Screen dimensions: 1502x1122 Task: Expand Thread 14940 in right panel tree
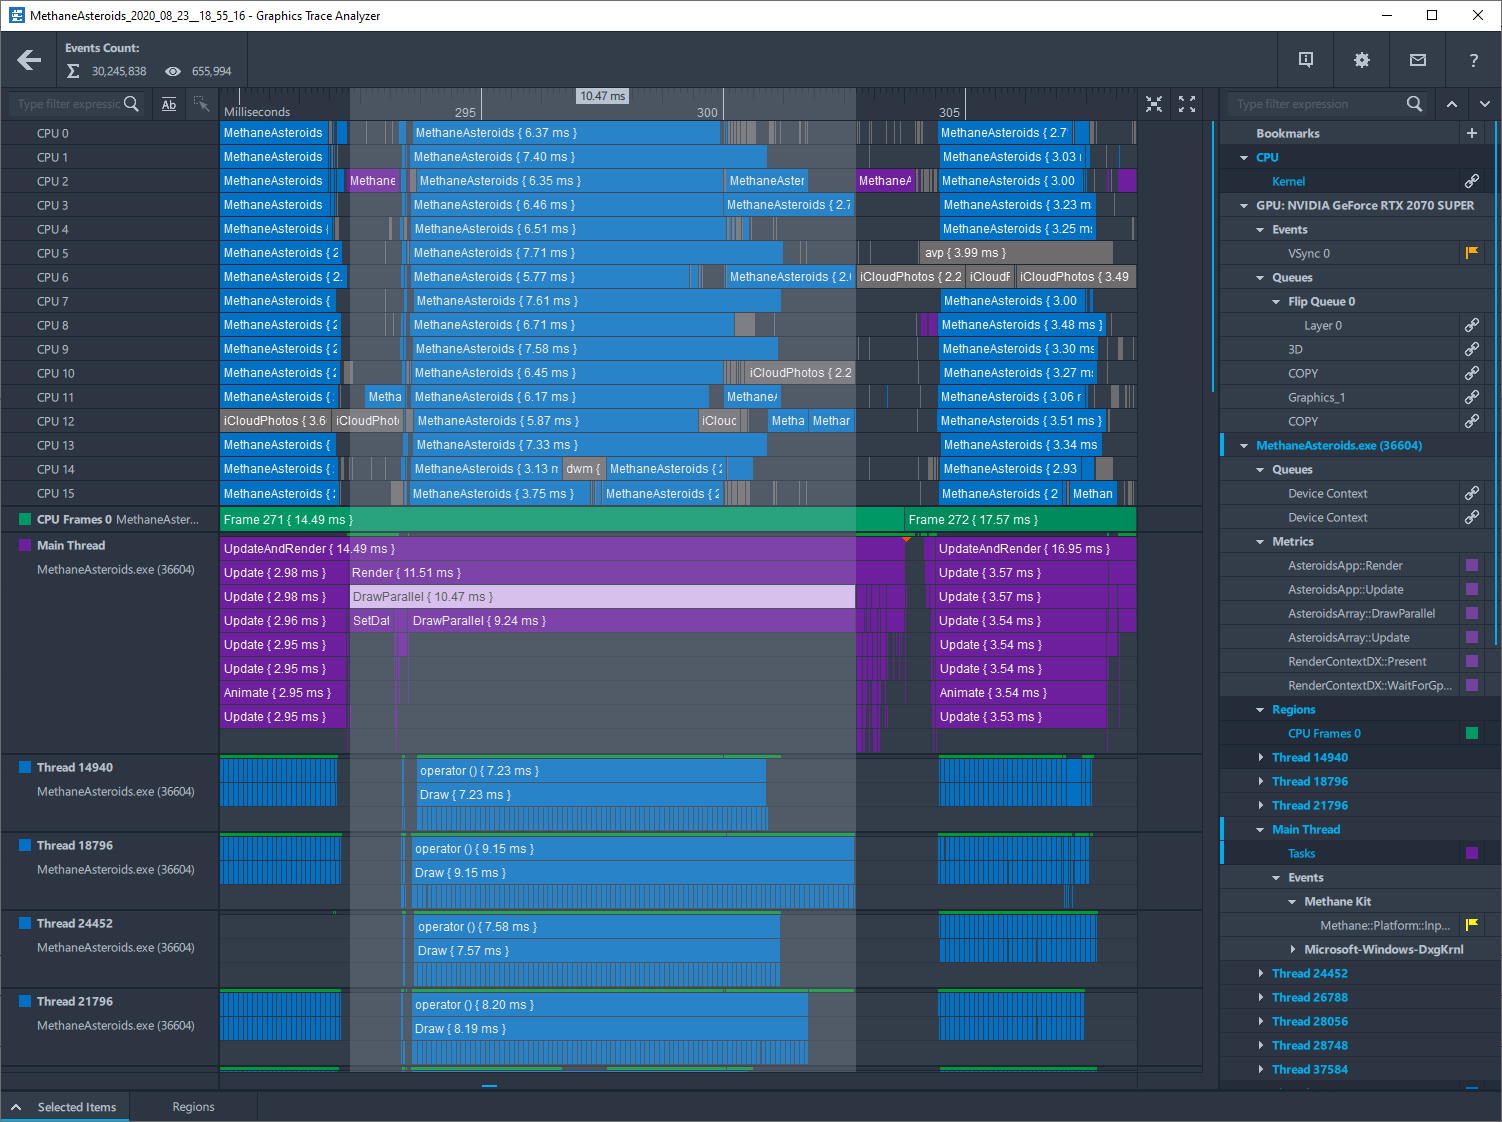(x=1260, y=757)
